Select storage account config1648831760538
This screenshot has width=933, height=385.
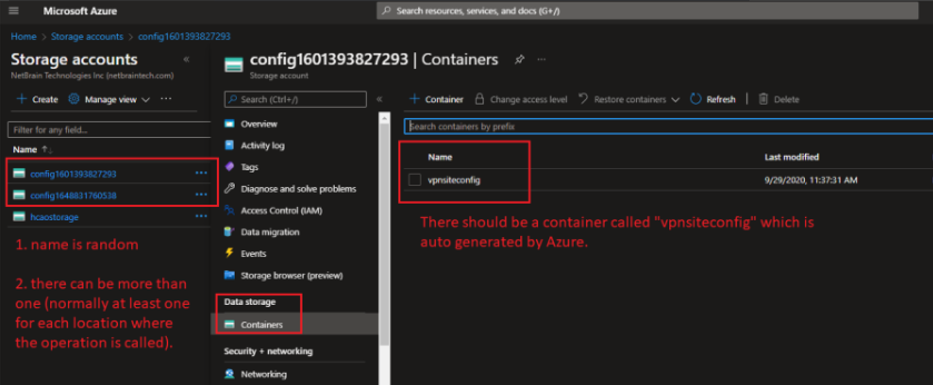(x=73, y=195)
